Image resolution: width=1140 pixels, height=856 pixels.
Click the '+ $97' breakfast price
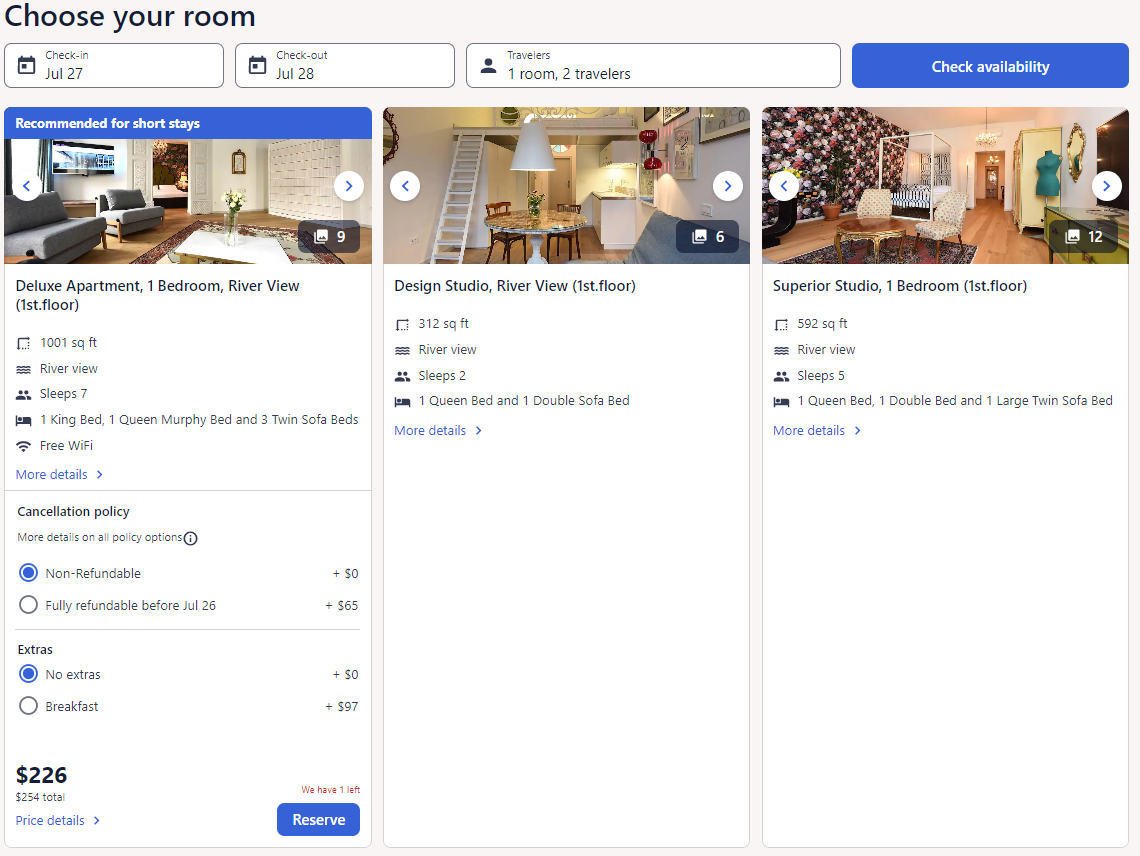pyautogui.click(x=342, y=706)
